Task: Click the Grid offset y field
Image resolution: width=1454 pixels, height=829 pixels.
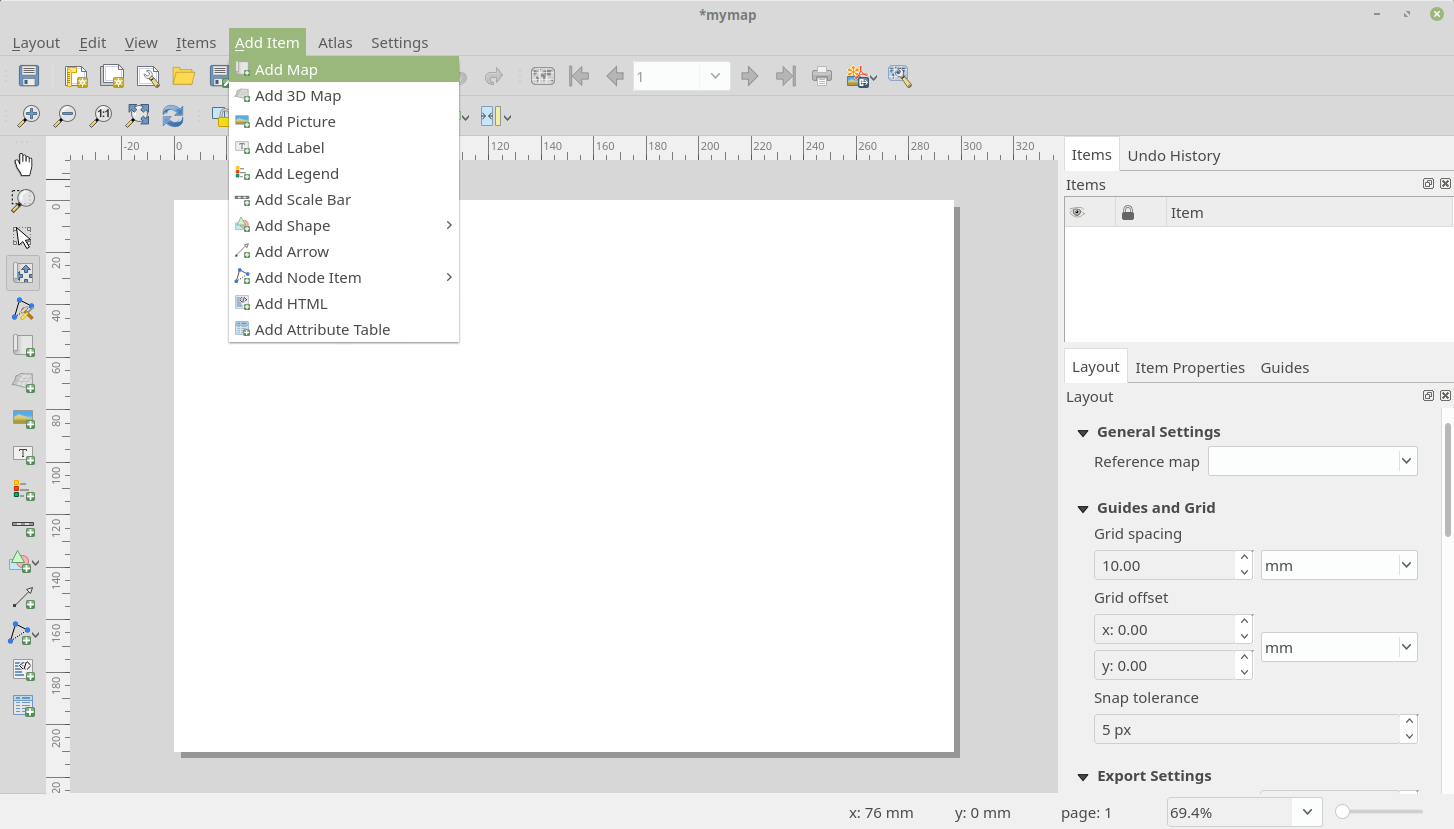Action: [x=1165, y=665]
